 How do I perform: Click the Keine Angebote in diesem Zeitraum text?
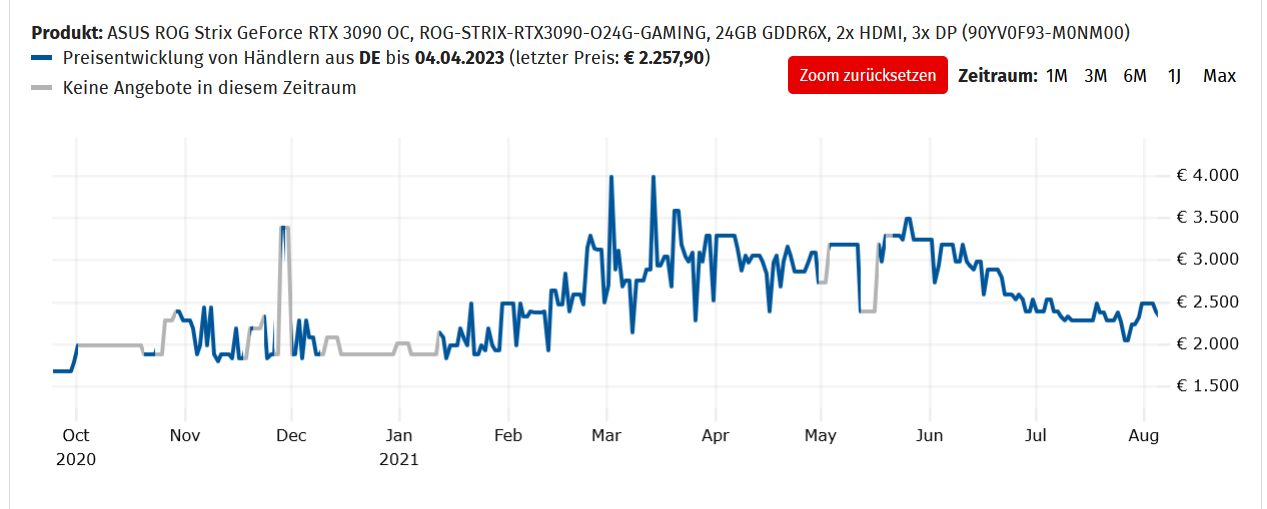point(209,88)
